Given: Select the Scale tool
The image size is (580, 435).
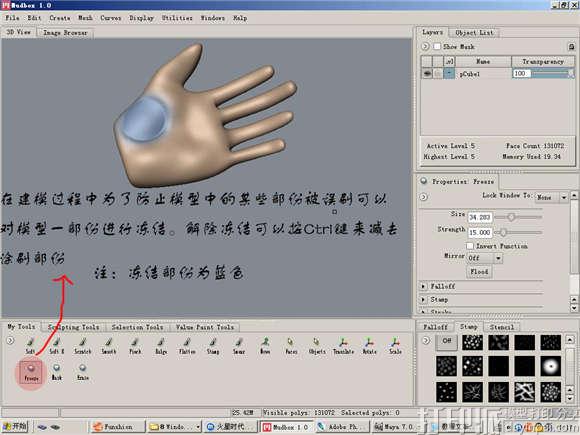Looking at the screenshot, I should pyautogui.click(x=395, y=345).
